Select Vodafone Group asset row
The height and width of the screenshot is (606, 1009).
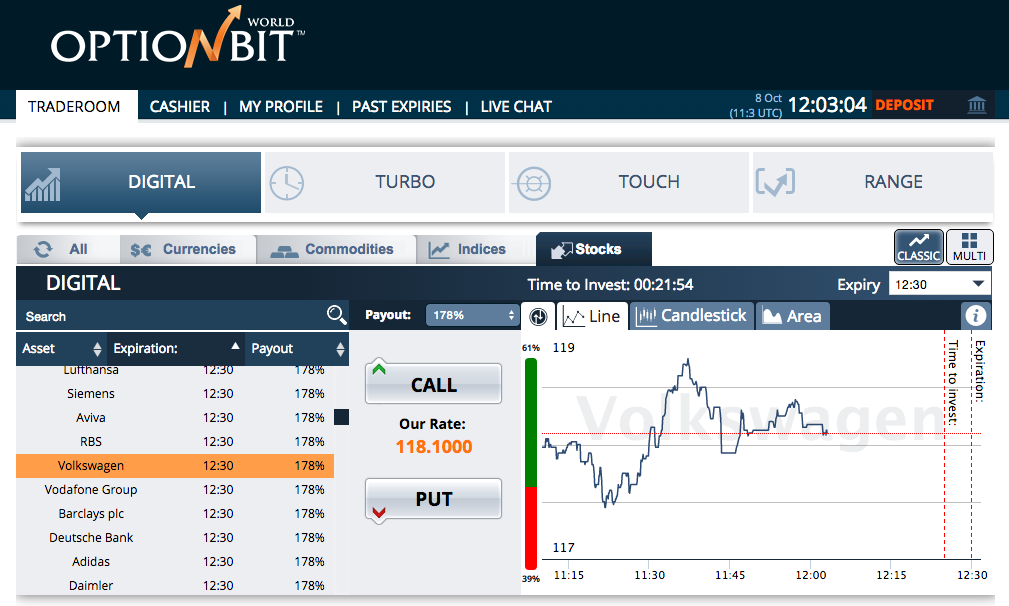[x=175, y=490]
